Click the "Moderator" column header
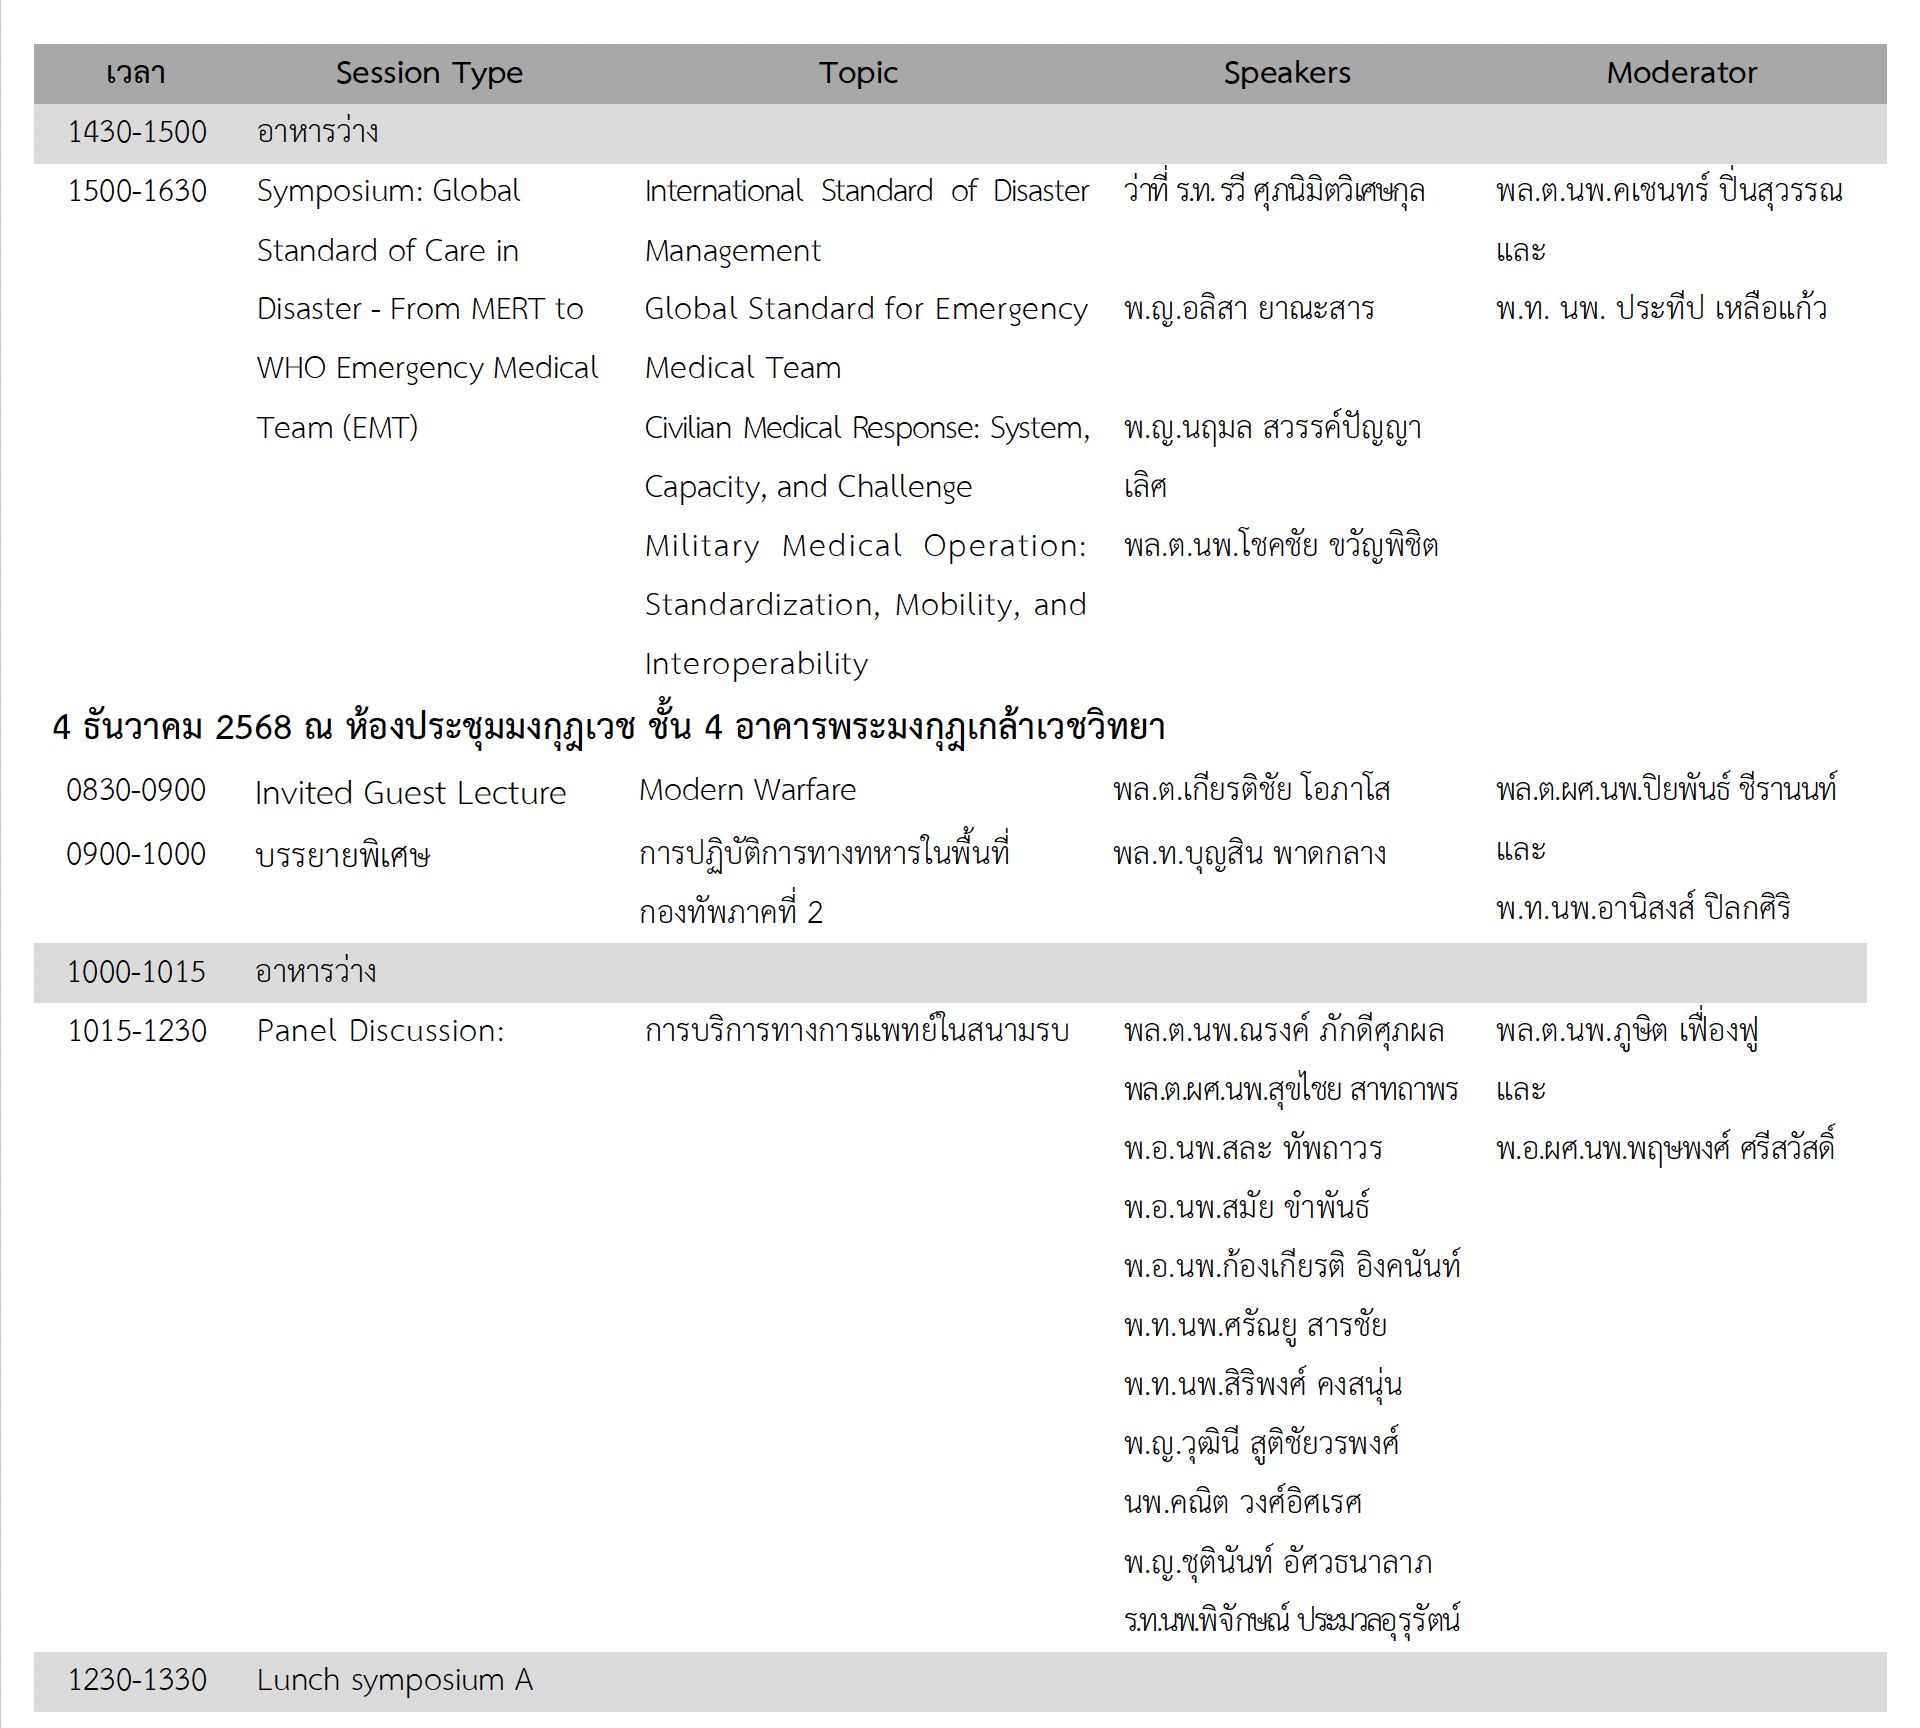This screenshot has height=1728, width=1920. pyautogui.click(x=1681, y=73)
